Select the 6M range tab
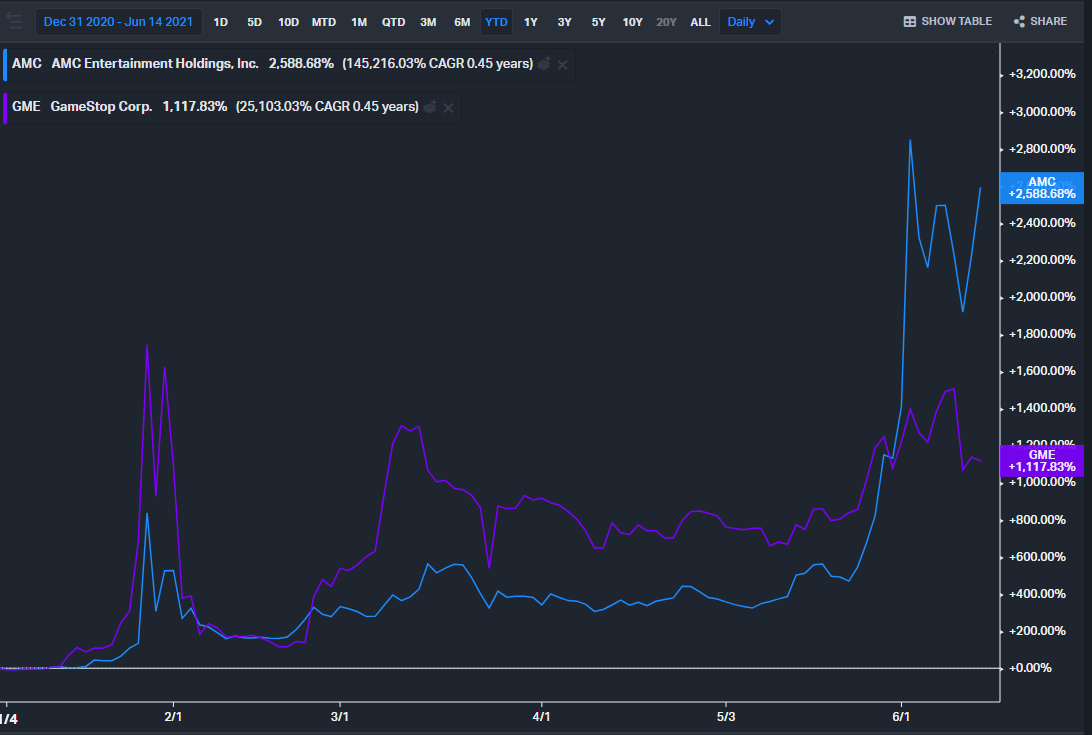The image size is (1092, 735). coord(462,21)
